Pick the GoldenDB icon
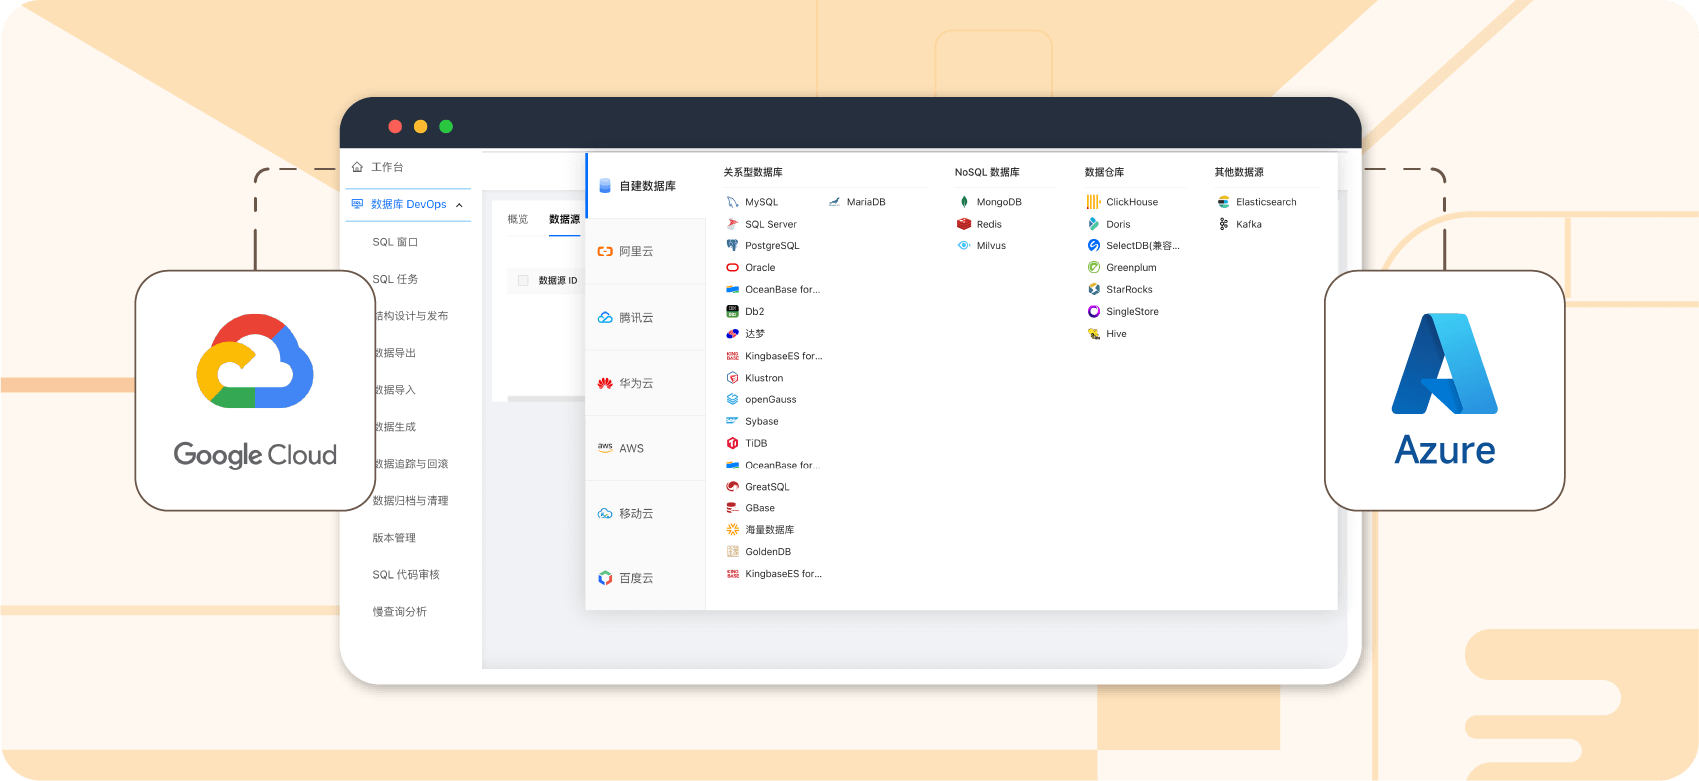1699x781 pixels. pos(732,552)
